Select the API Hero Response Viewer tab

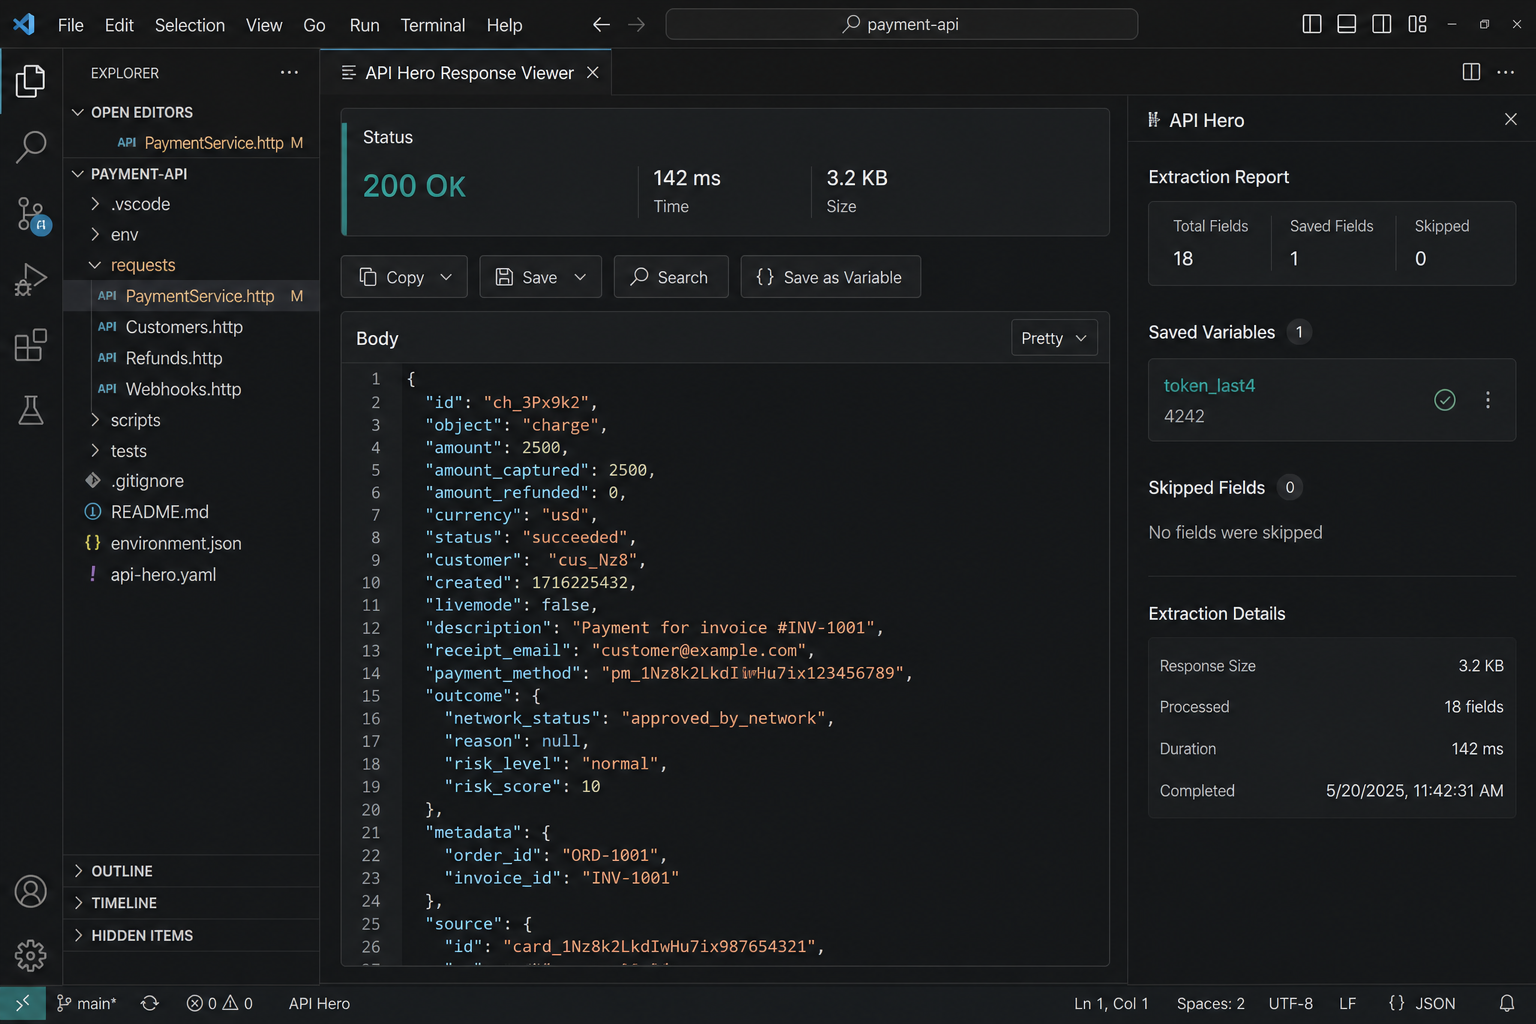pyautogui.click(x=467, y=72)
